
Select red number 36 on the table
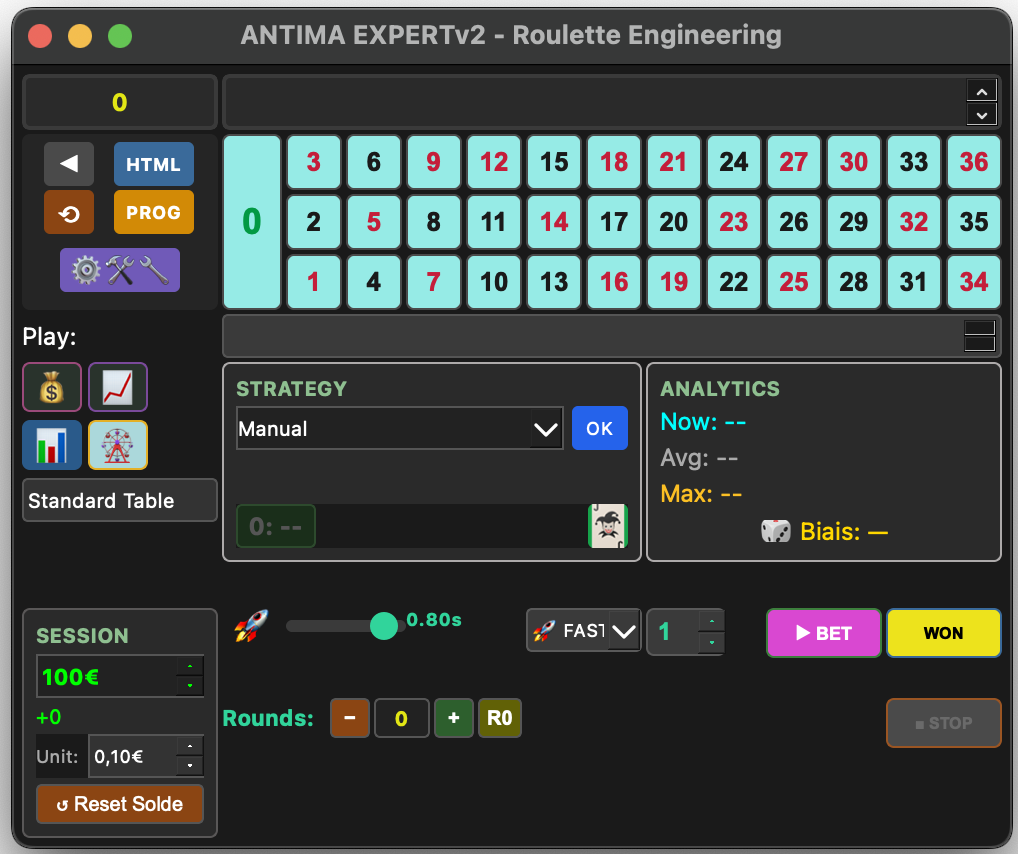[974, 162]
